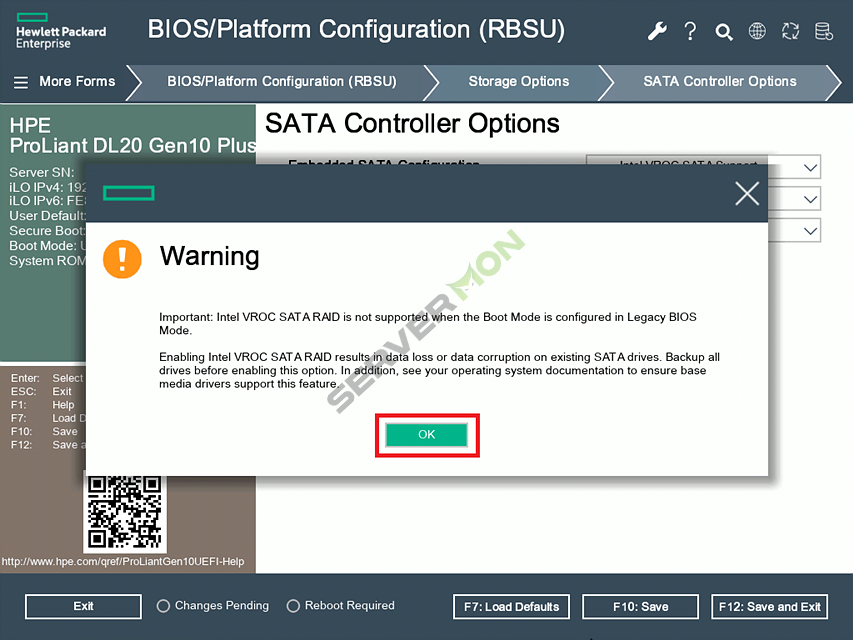This screenshot has width=853, height=640.
Task: Open the wrench settings icon
Action: point(657,32)
